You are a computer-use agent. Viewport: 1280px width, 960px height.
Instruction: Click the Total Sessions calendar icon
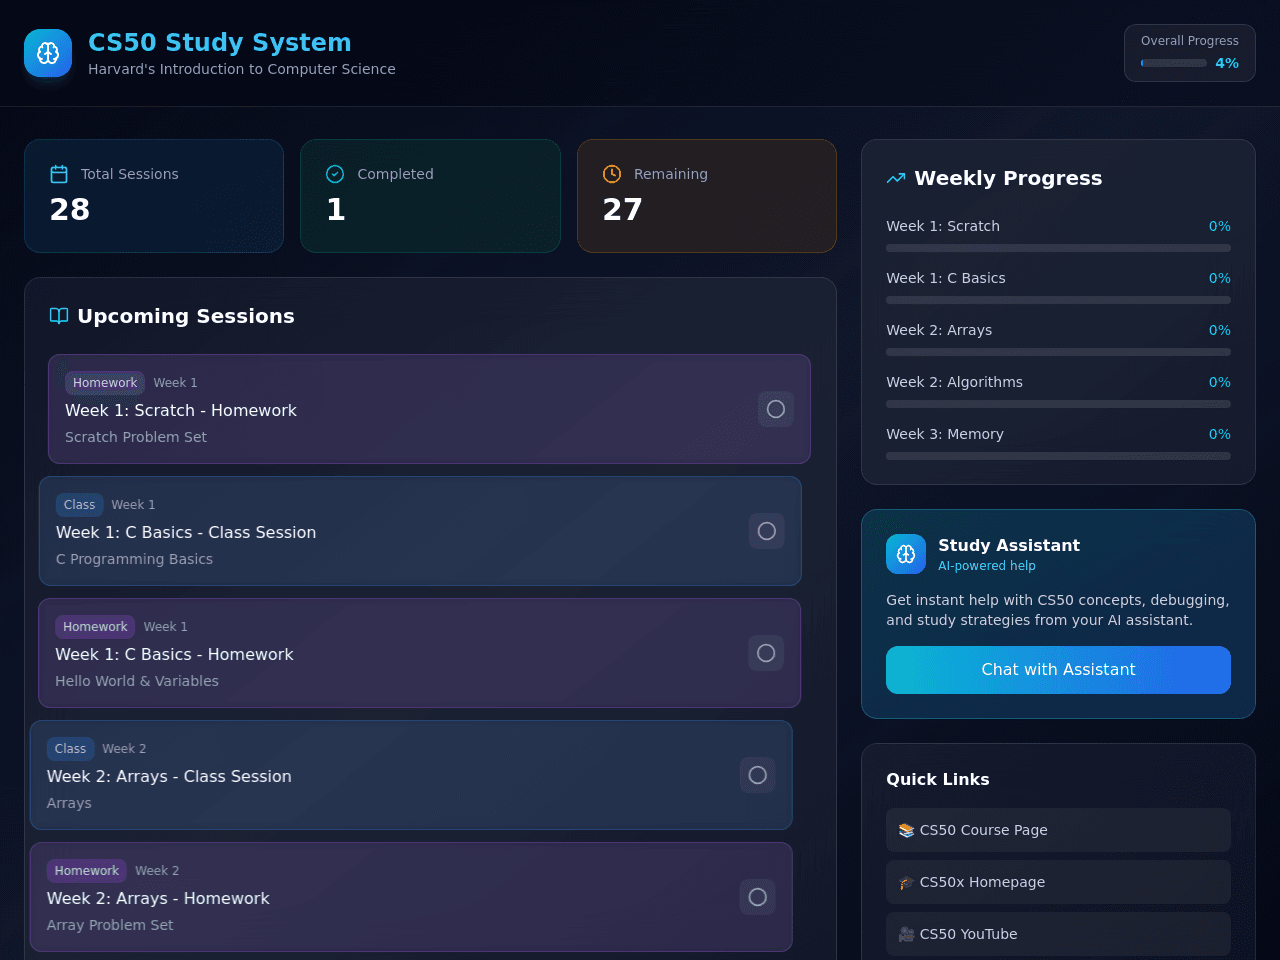pos(59,174)
